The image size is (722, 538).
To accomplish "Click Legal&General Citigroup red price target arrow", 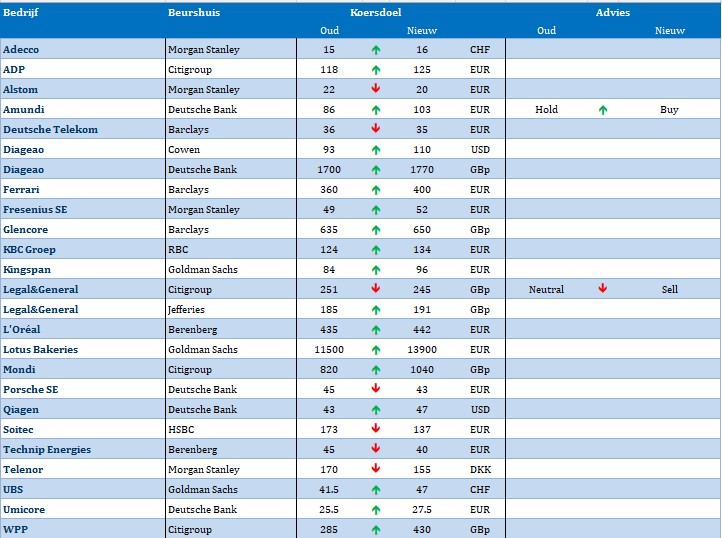I will 376,288.
